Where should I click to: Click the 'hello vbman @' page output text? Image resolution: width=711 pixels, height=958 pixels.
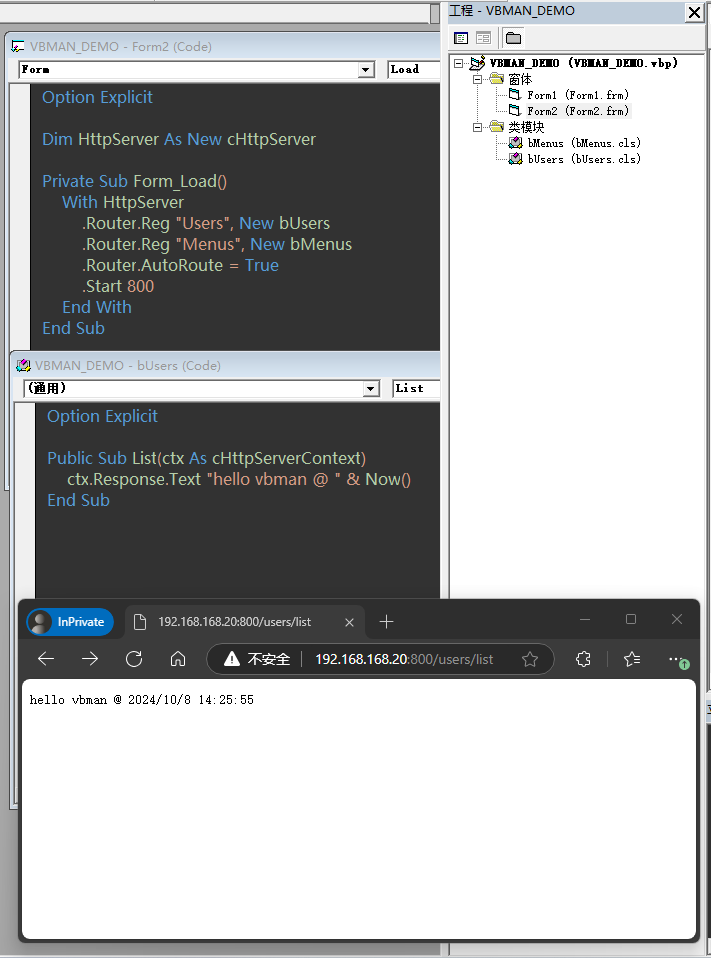(x=142, y=700)
